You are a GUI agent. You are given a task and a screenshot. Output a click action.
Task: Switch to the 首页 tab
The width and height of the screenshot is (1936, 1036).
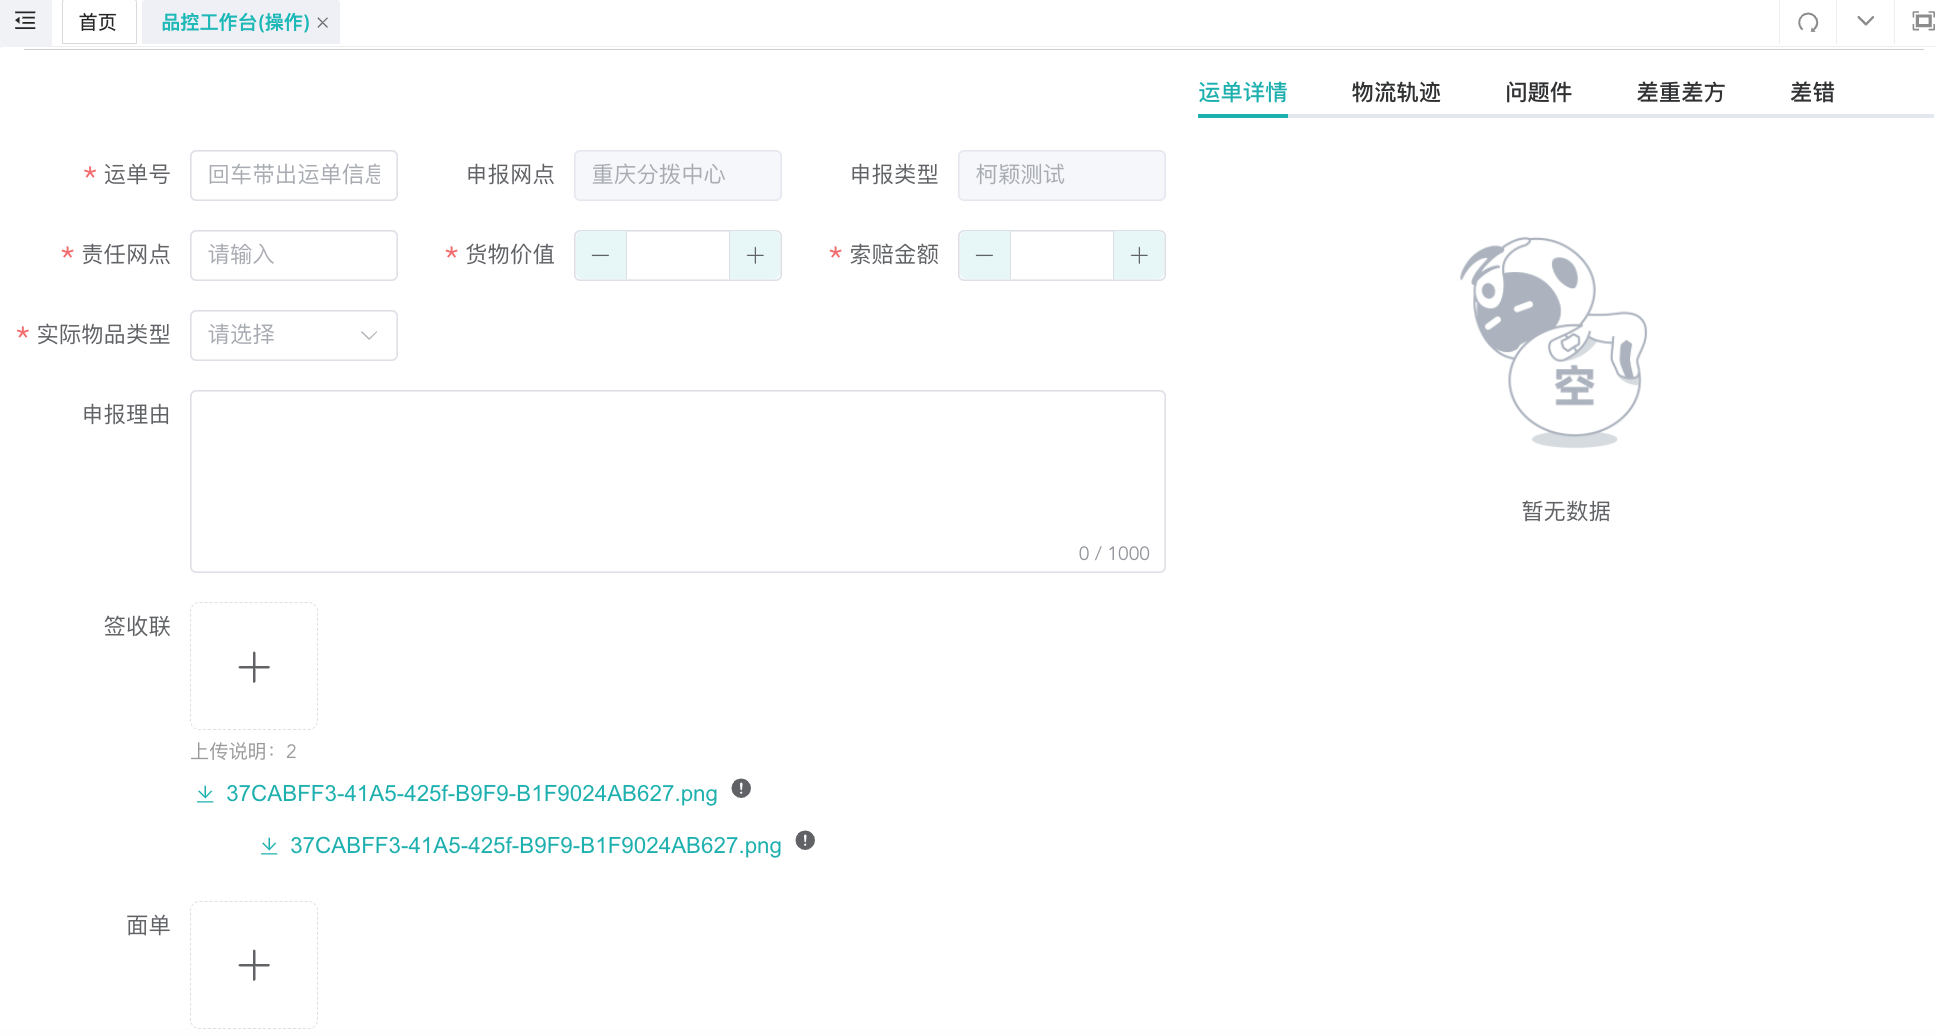[98, 22]
